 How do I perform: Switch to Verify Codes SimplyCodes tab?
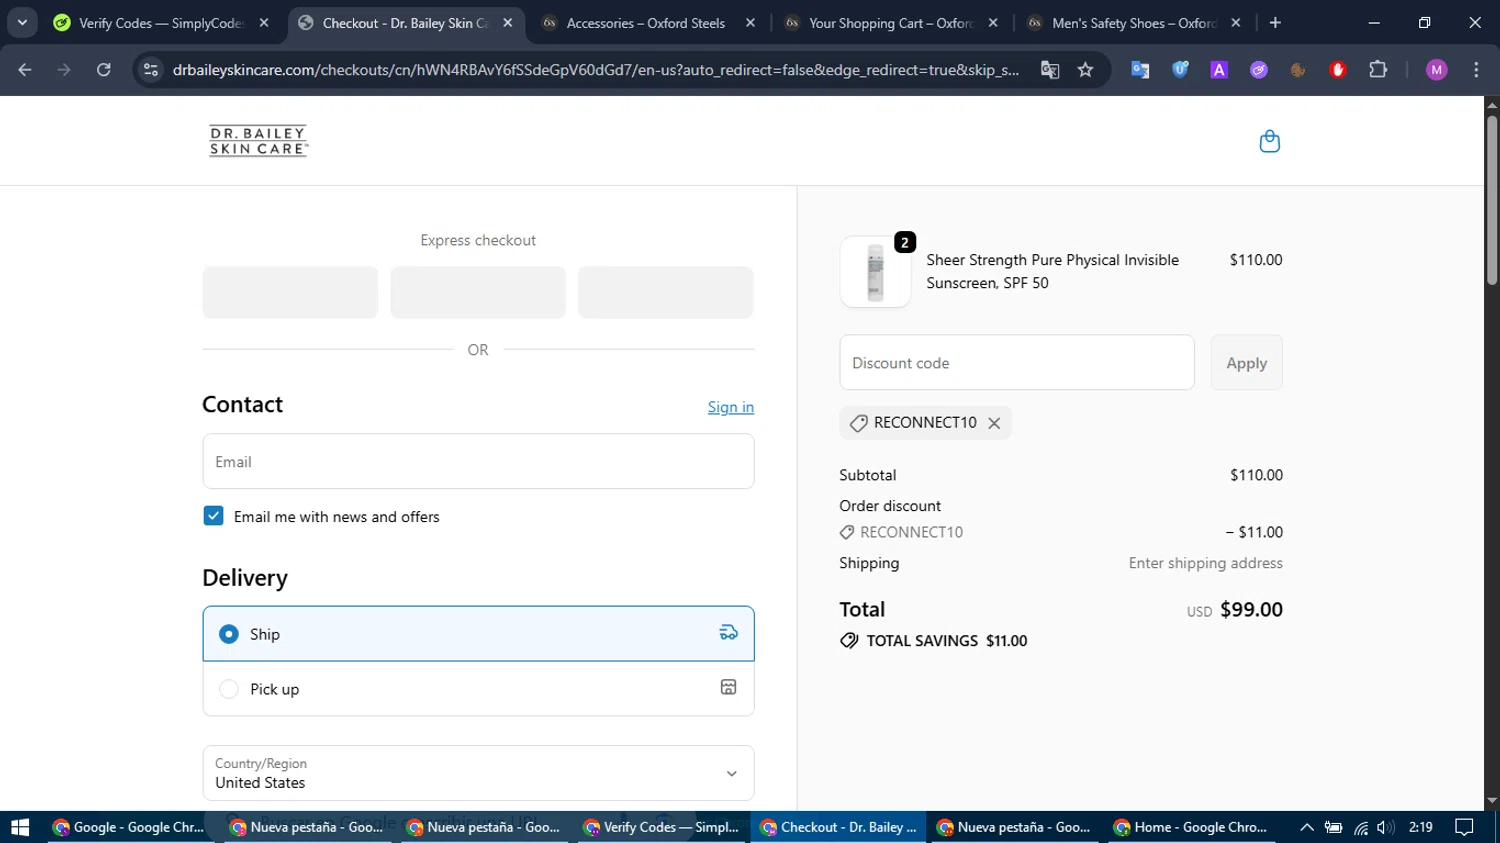point(160,23)
